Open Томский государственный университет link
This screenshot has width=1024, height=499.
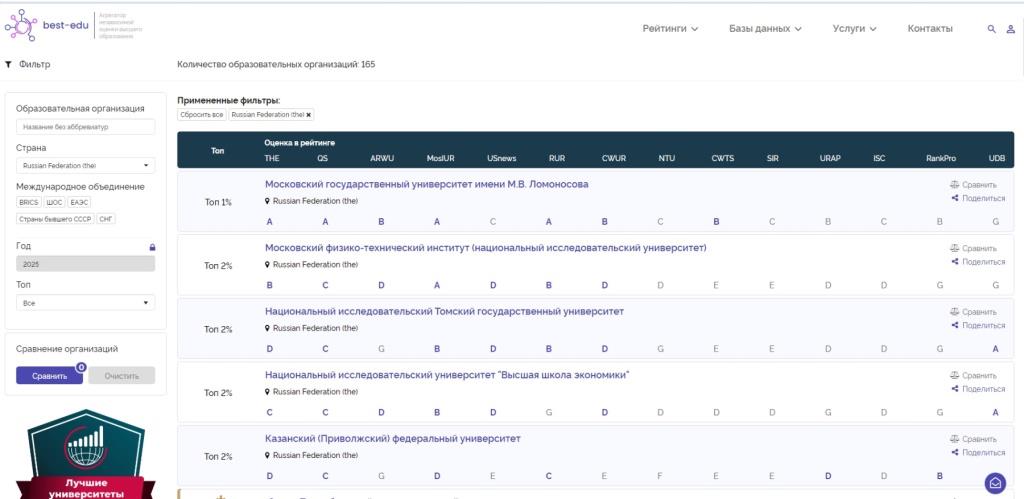(444, 312)
